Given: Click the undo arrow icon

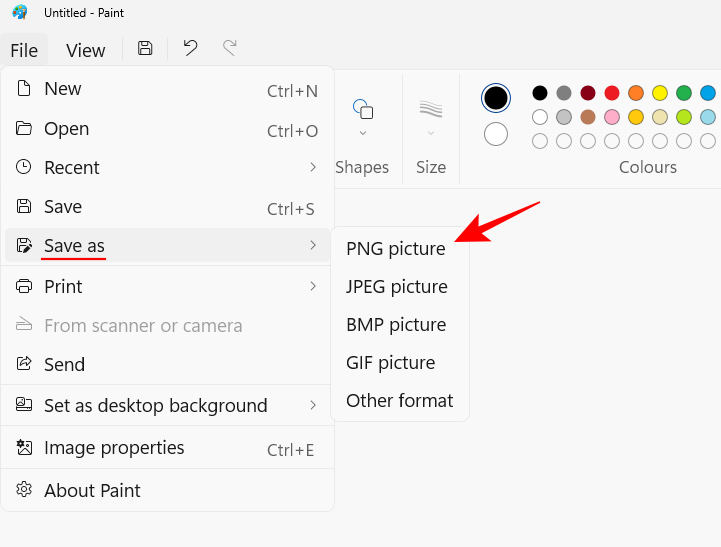Looking at the screenshot, I should (190, 48).
